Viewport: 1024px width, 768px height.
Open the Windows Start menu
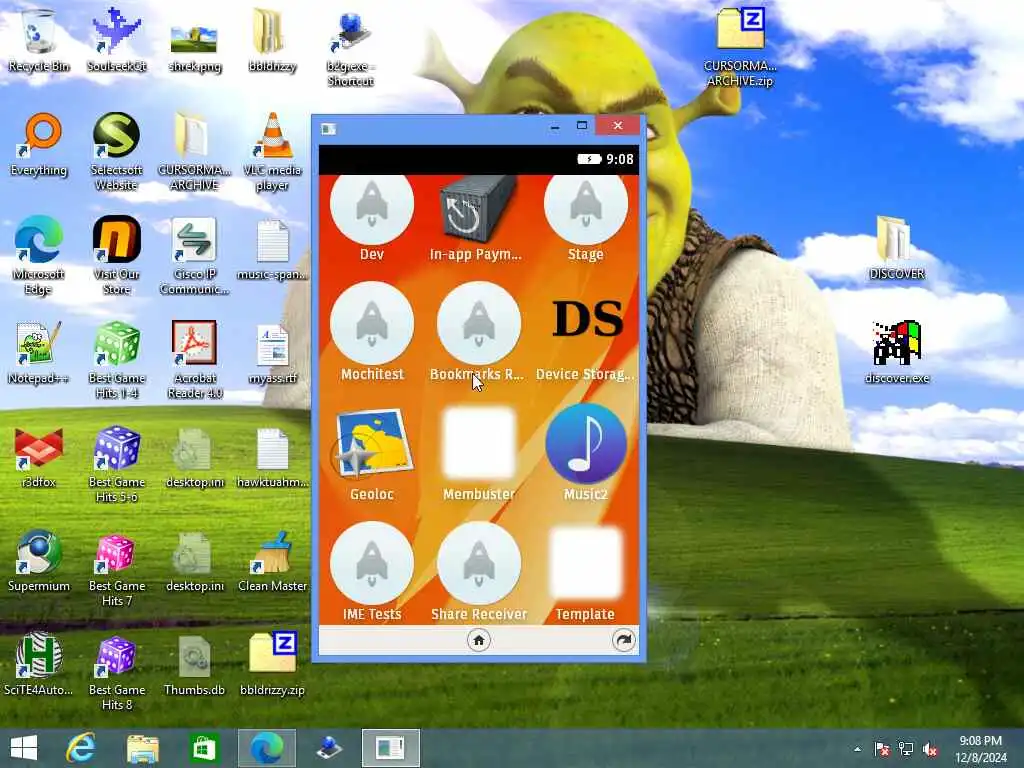(24, 748)
